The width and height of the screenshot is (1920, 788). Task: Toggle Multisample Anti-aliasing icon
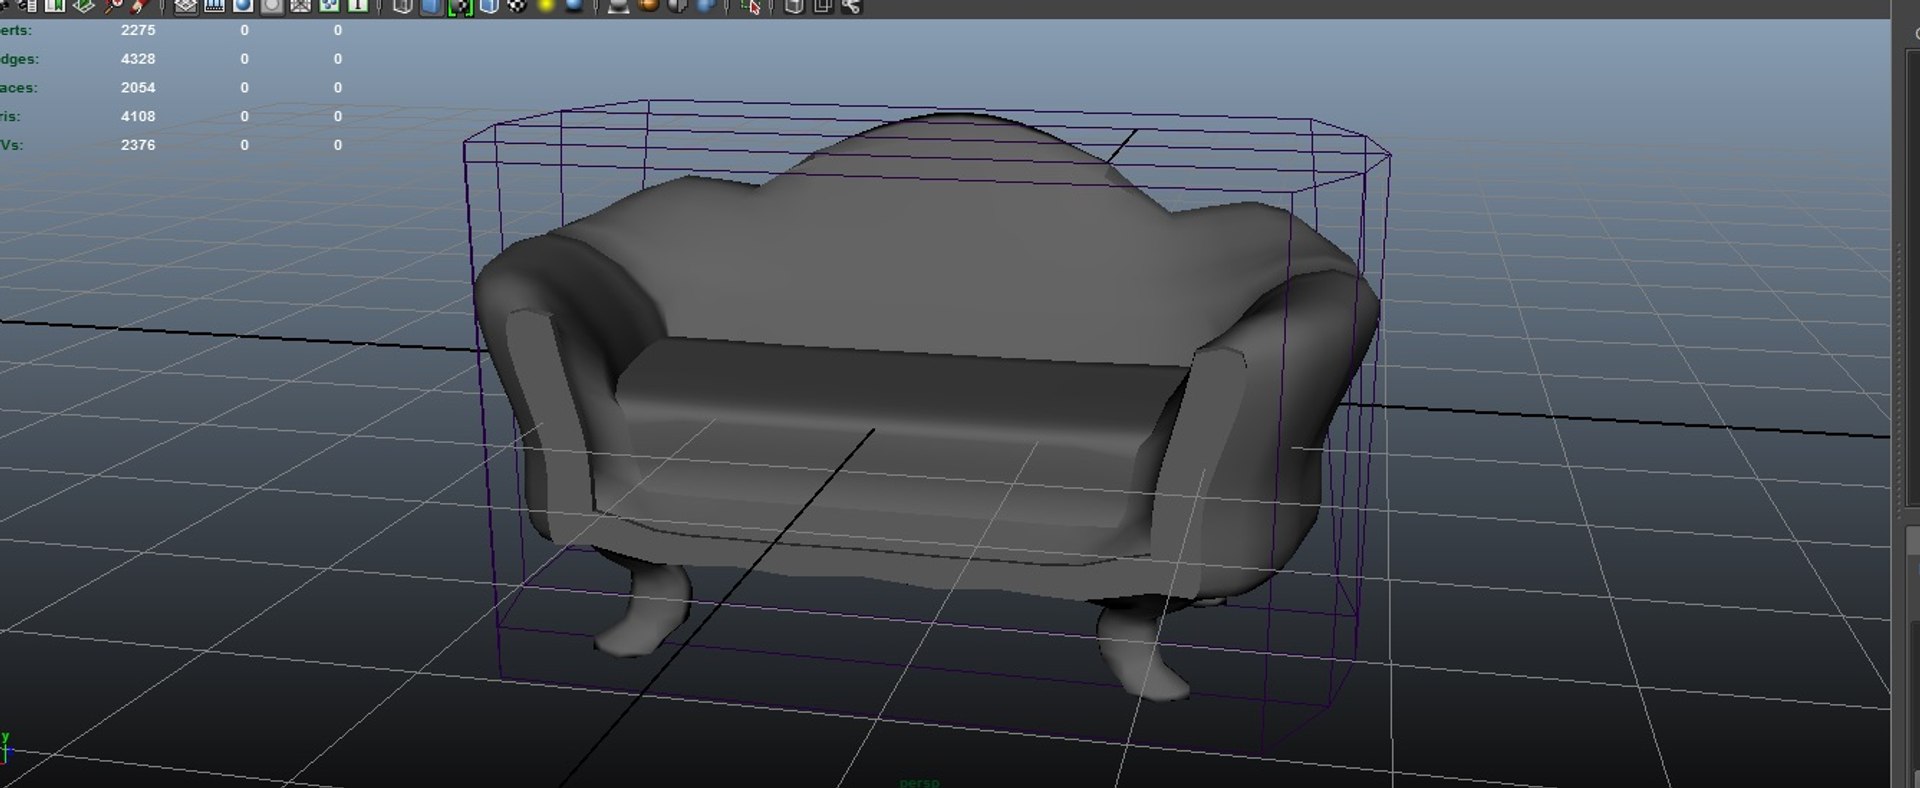[x=677, y=6]
